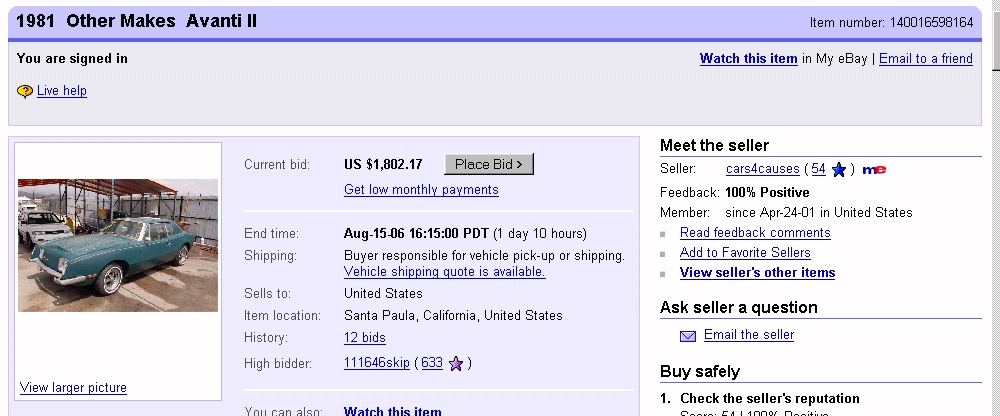Open high bidder 111646skip profile
1000x416 pixels.
[377, 363]
